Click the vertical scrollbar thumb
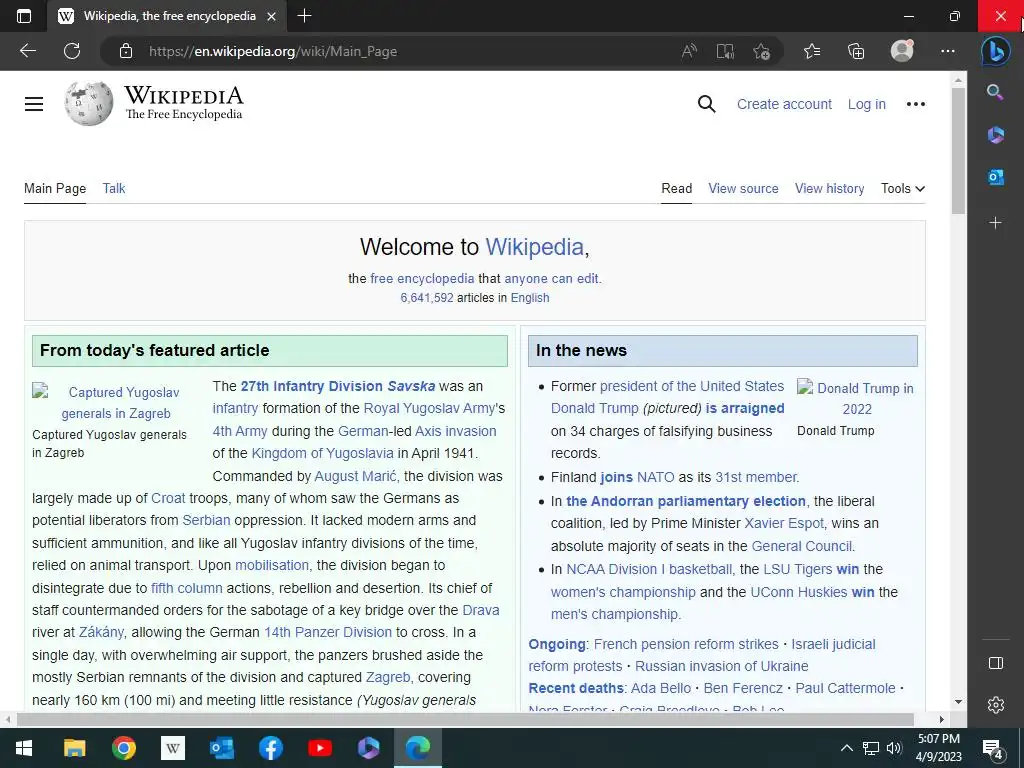The width and height of the screenshot is (1024, 768). tap(958, 152)
